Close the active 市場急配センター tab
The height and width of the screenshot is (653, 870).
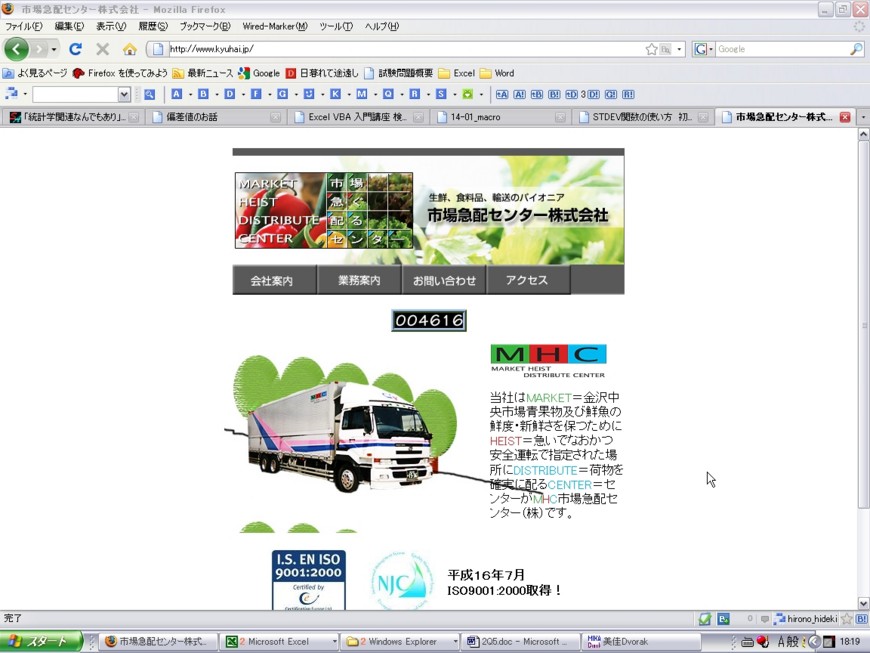coord(845,117)
